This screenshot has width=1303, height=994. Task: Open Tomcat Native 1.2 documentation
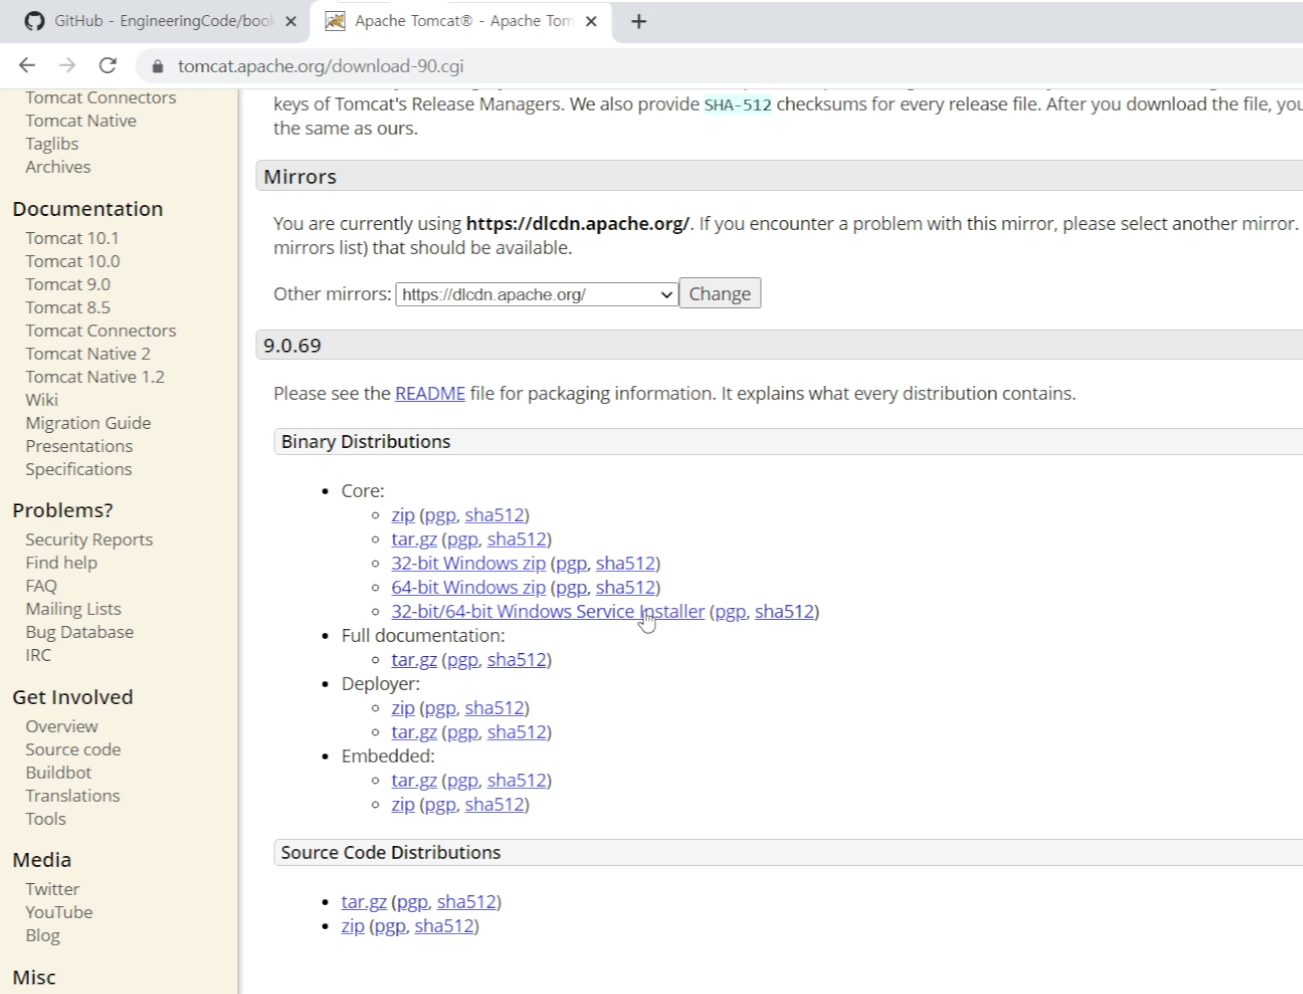click(95, 376)
